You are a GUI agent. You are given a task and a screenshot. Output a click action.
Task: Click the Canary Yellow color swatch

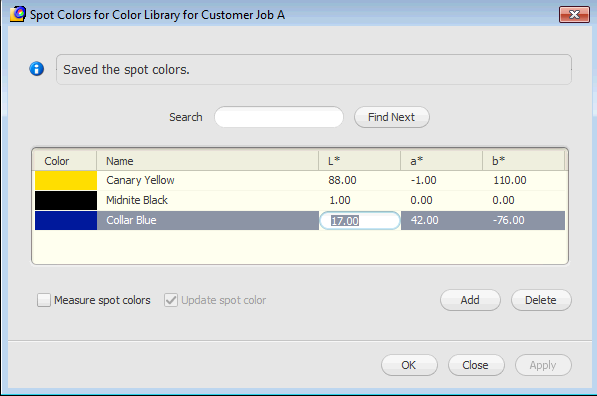(x=66, y=180)
